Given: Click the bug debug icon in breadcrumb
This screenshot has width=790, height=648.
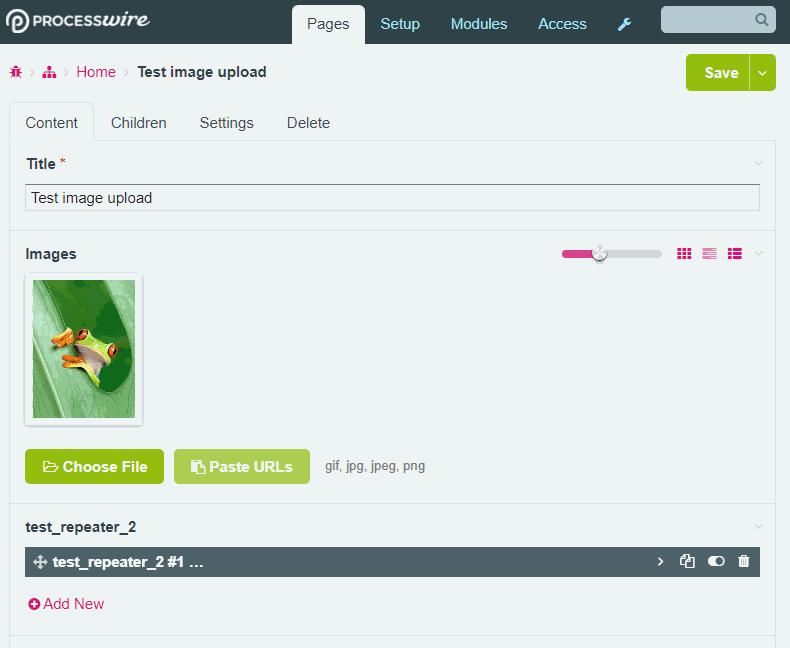Looking at the screenshot, I should coord(16,72).
